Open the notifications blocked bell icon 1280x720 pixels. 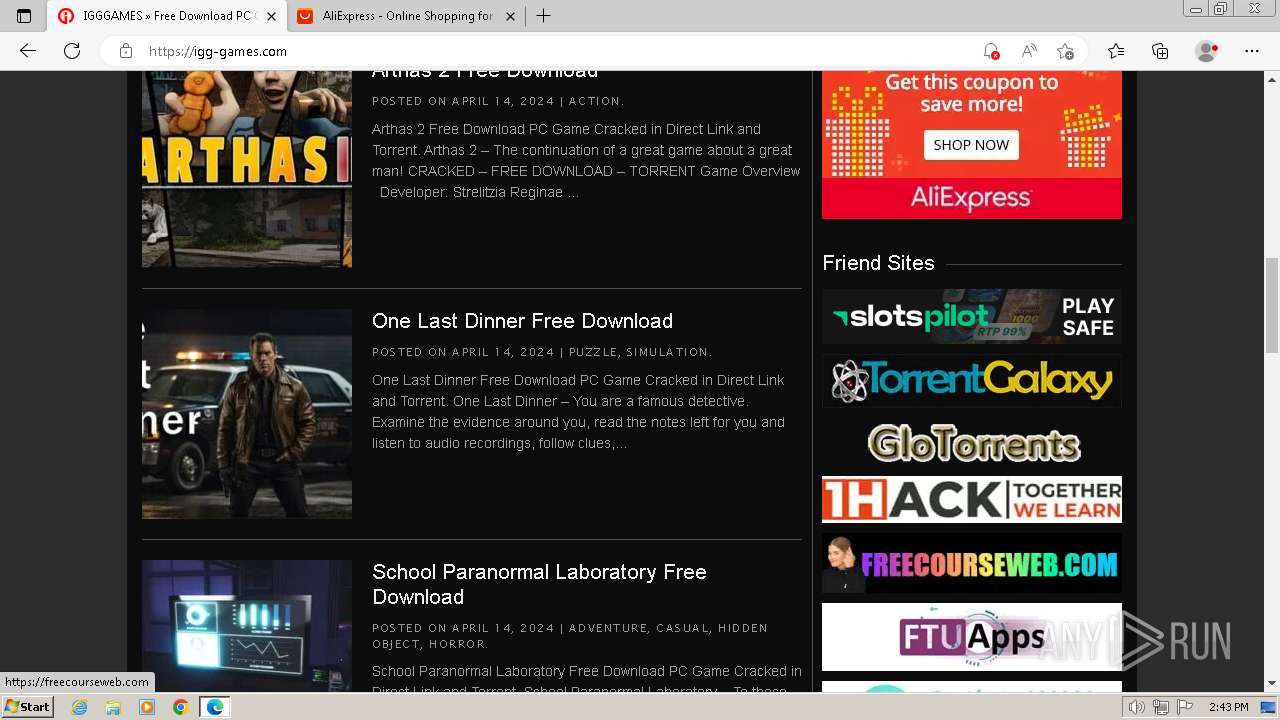tap(991, 51)
